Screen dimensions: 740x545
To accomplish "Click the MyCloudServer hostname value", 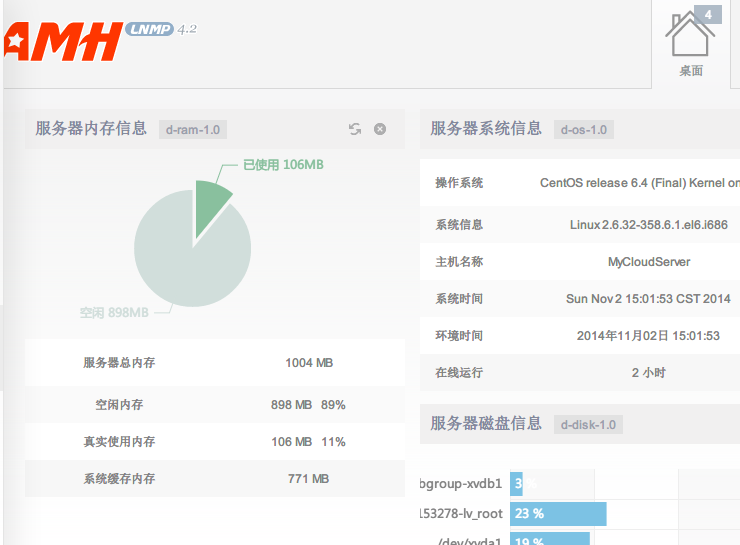I will pyautogui.click(x=649, y=262).
